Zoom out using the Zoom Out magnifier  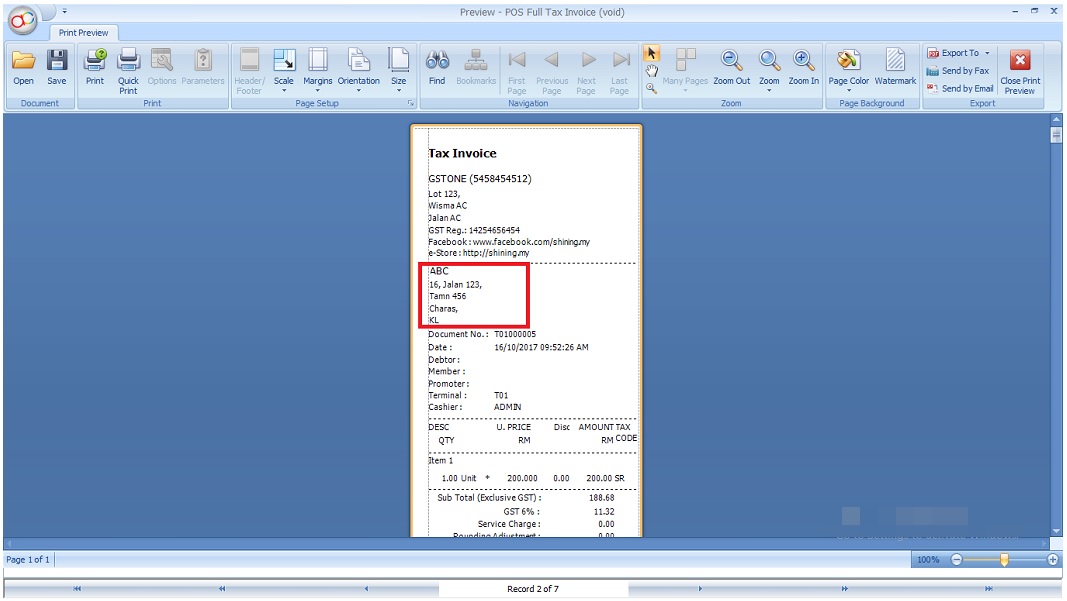(732, 67)
